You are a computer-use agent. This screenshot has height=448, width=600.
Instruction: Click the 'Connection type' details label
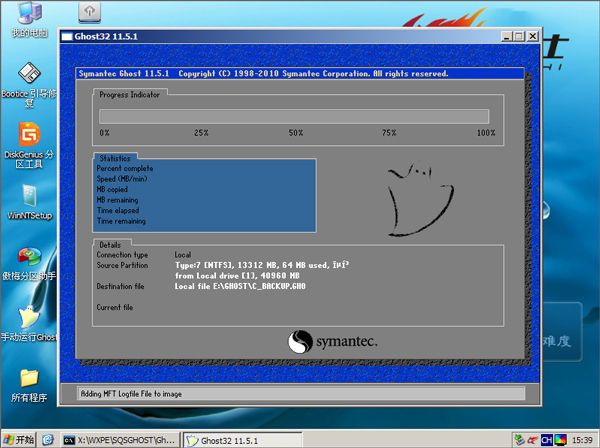coord(122,255)
